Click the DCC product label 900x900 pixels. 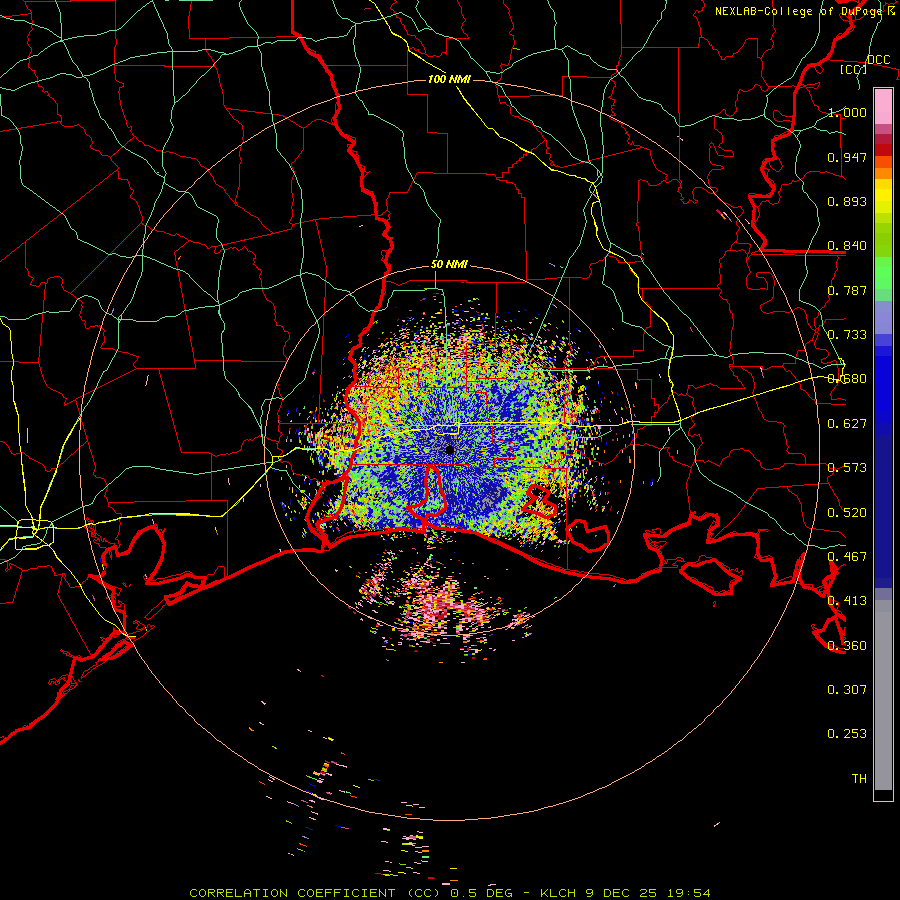(x=878, y=59)
